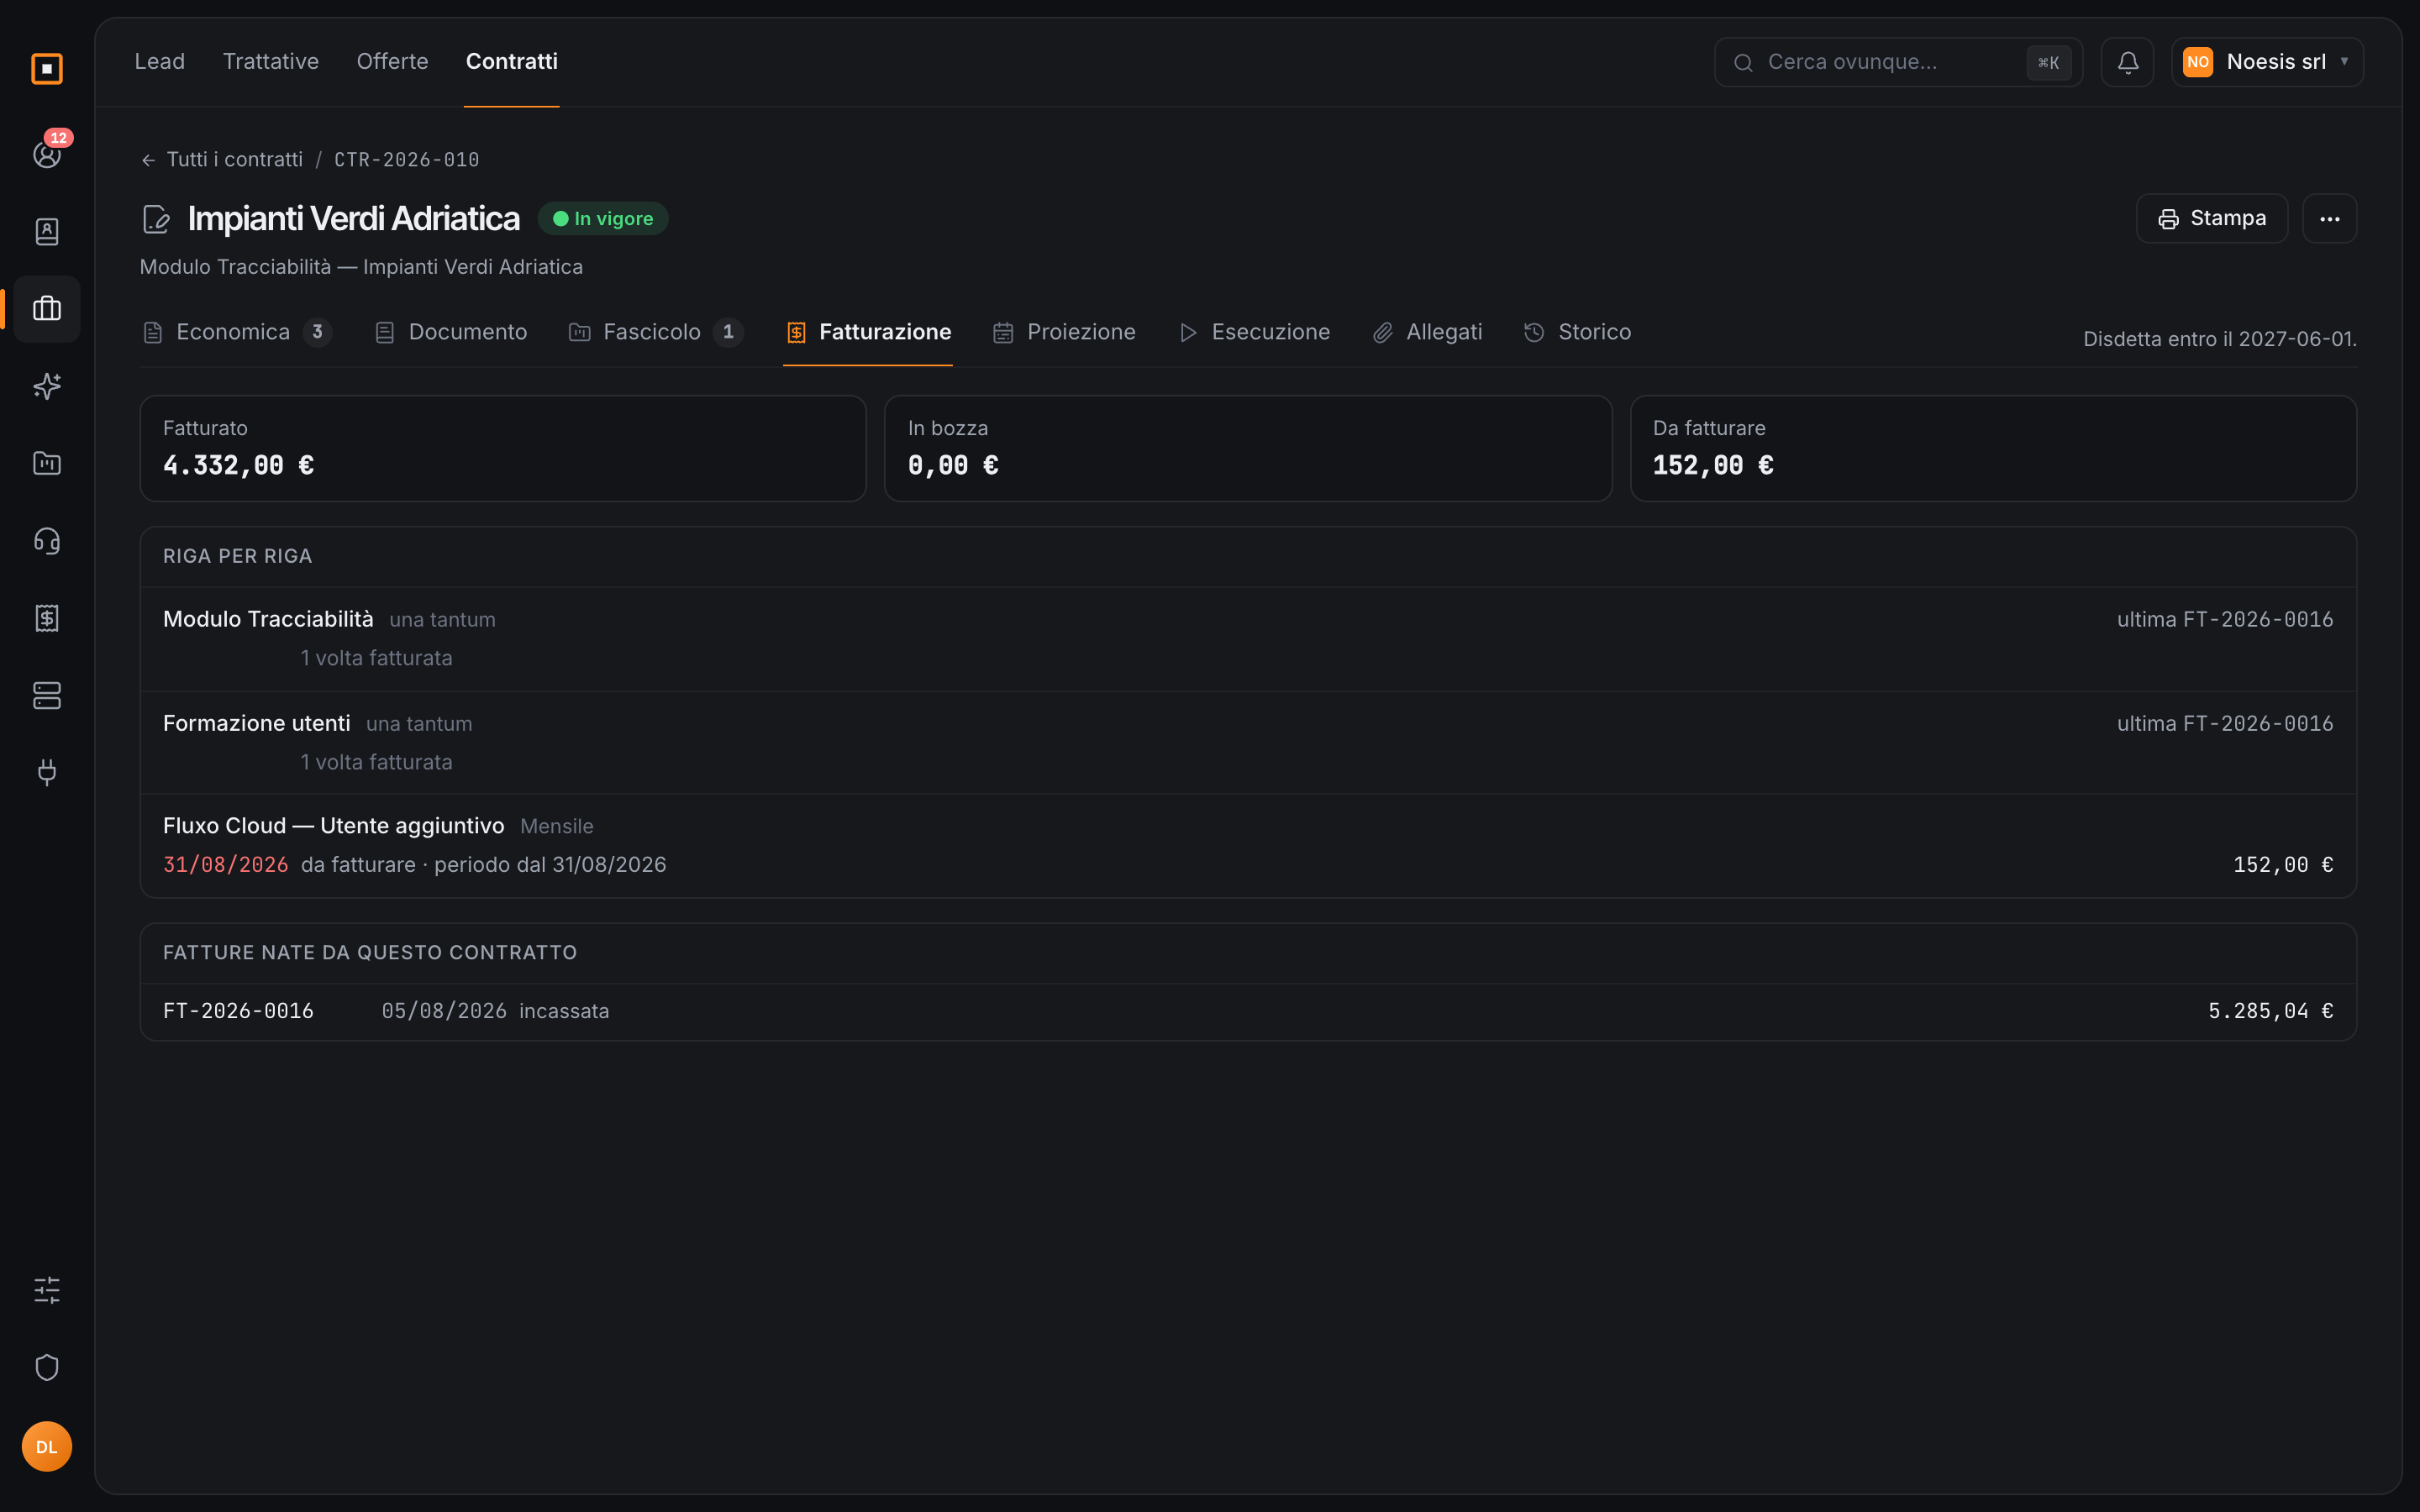
Task: Open the sliders settings sidebar icon
Action: (47, 1290)
